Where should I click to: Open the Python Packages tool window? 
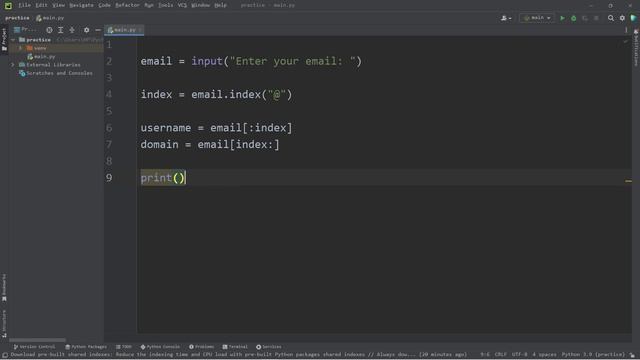click(x=86, y=347)
